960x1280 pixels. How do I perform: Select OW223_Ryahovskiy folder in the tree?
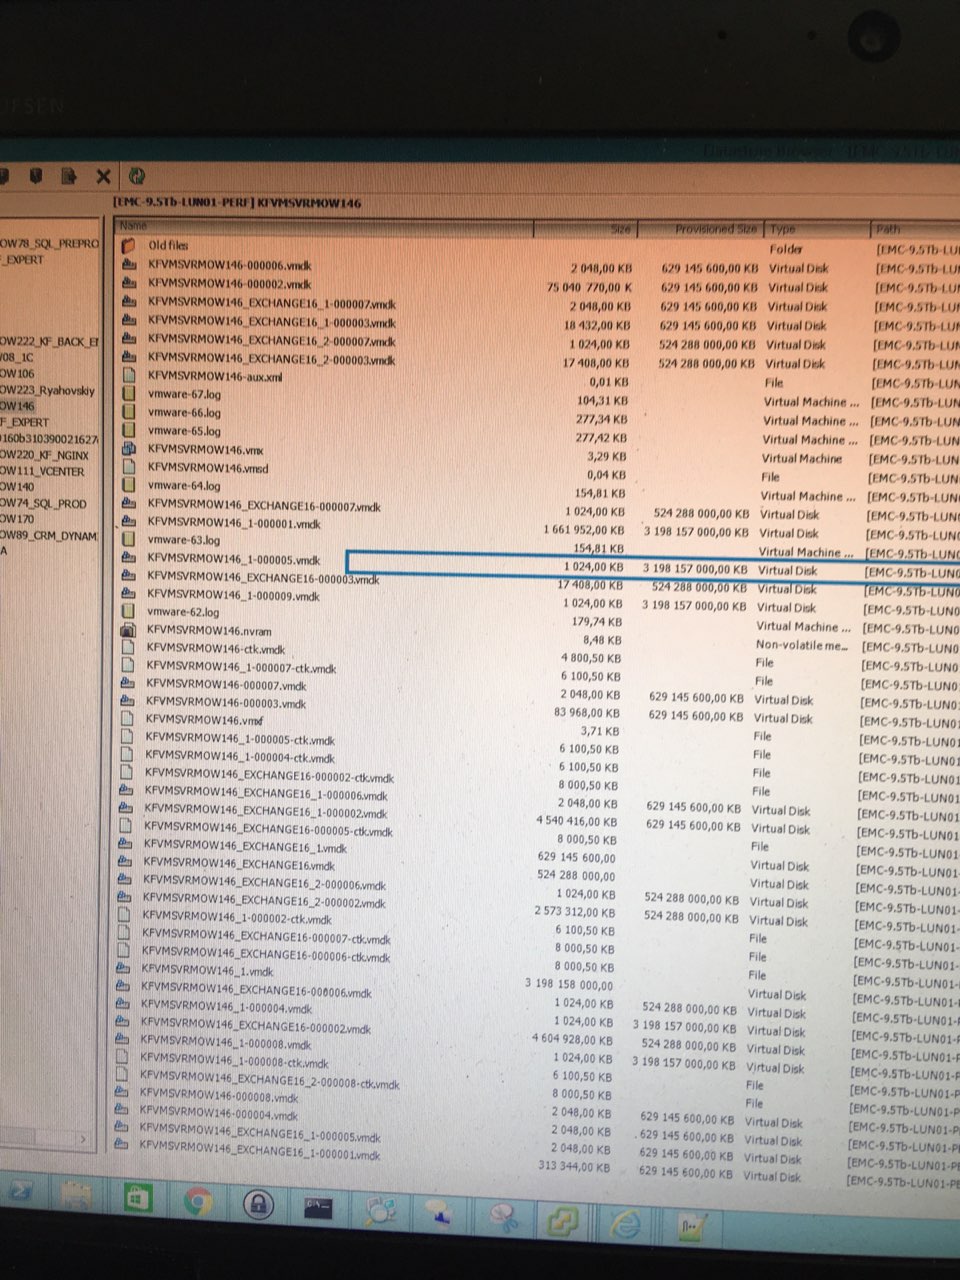tap(48, 390)
